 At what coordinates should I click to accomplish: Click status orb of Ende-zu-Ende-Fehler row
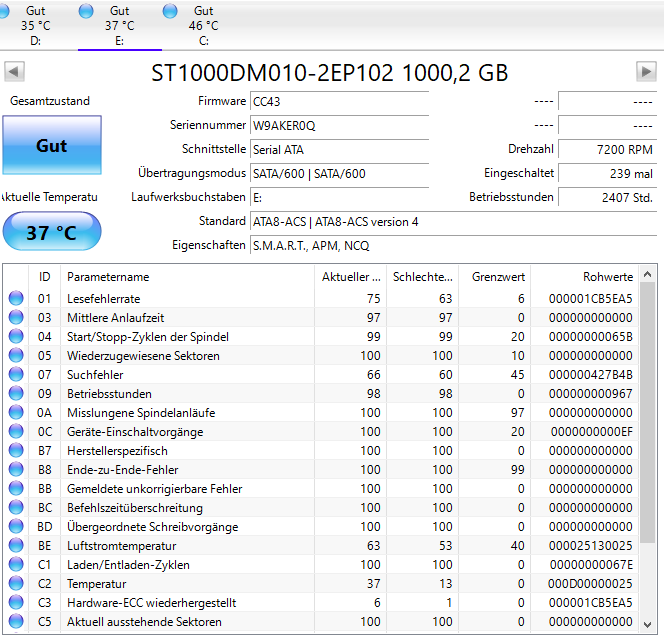coord(16,469)
